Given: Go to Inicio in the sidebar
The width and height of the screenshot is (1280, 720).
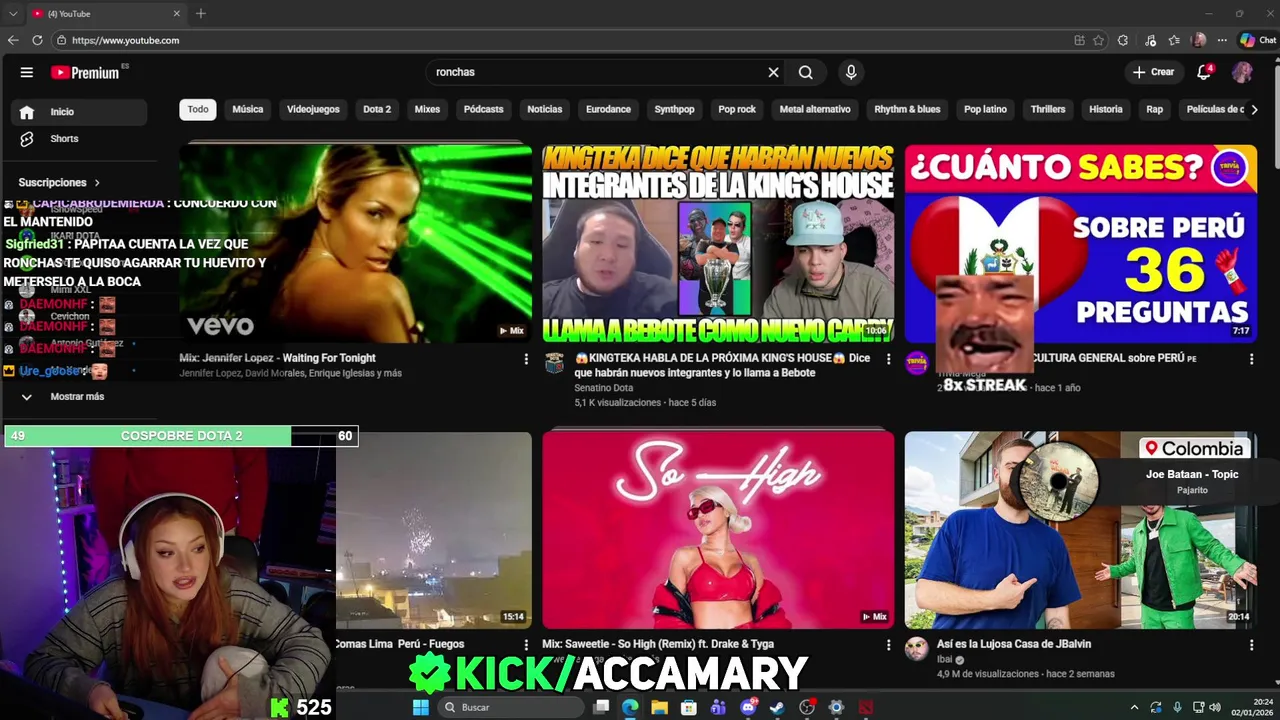Looking at the screenshot, I should tap(80, 112).
